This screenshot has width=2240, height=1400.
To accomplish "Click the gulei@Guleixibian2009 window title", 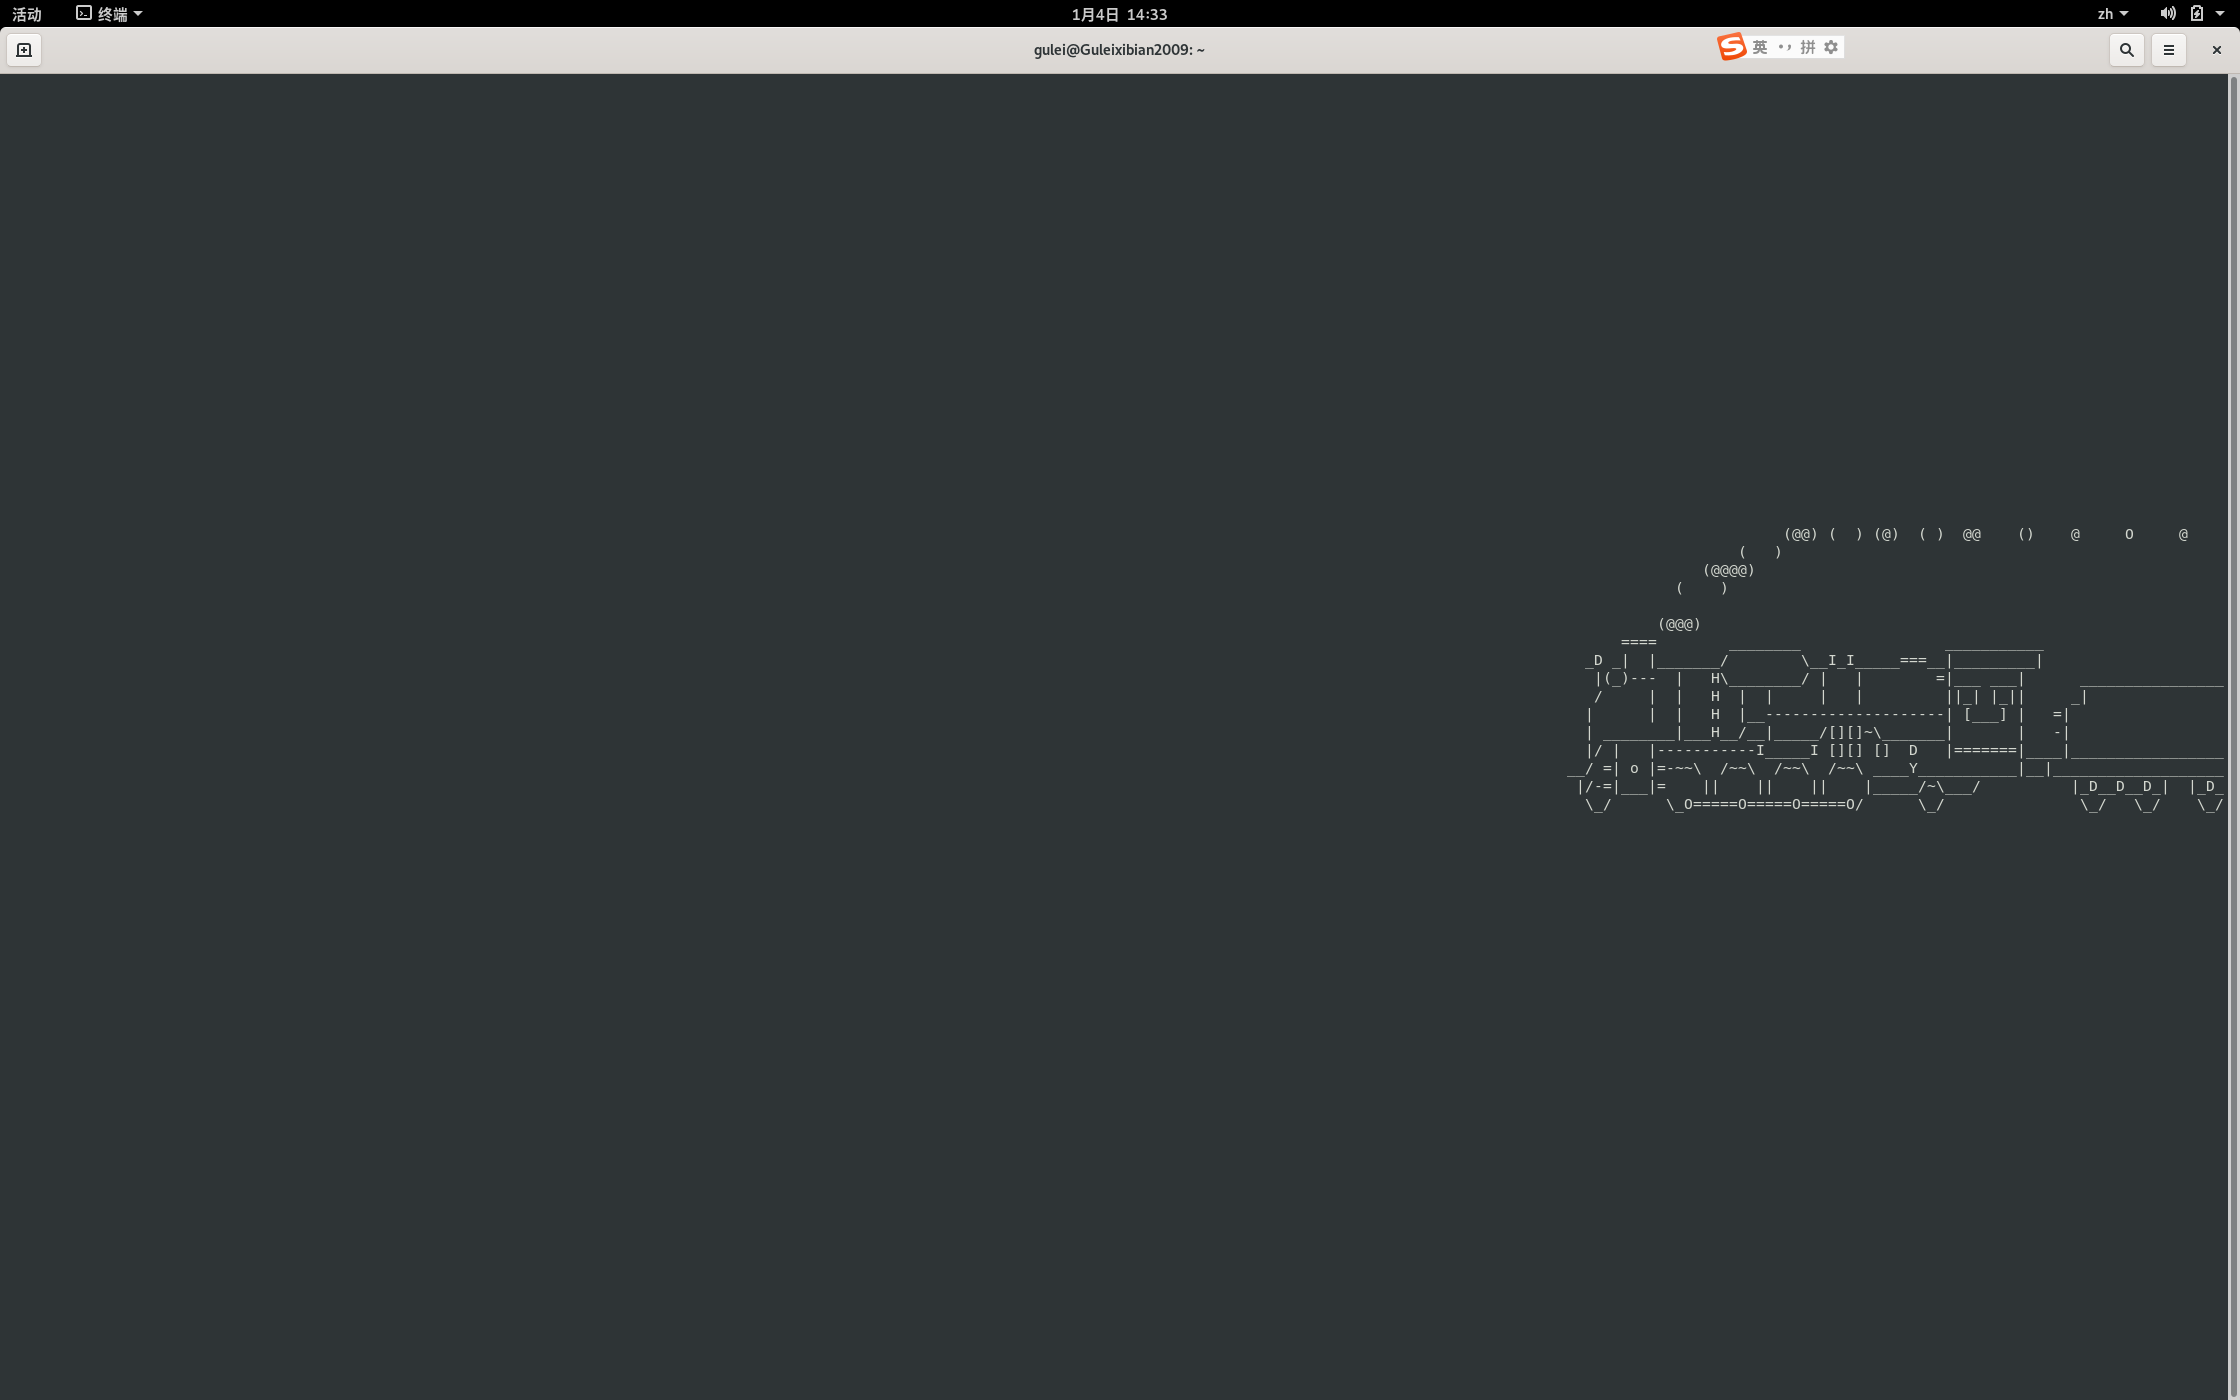I will (1119, 50).
